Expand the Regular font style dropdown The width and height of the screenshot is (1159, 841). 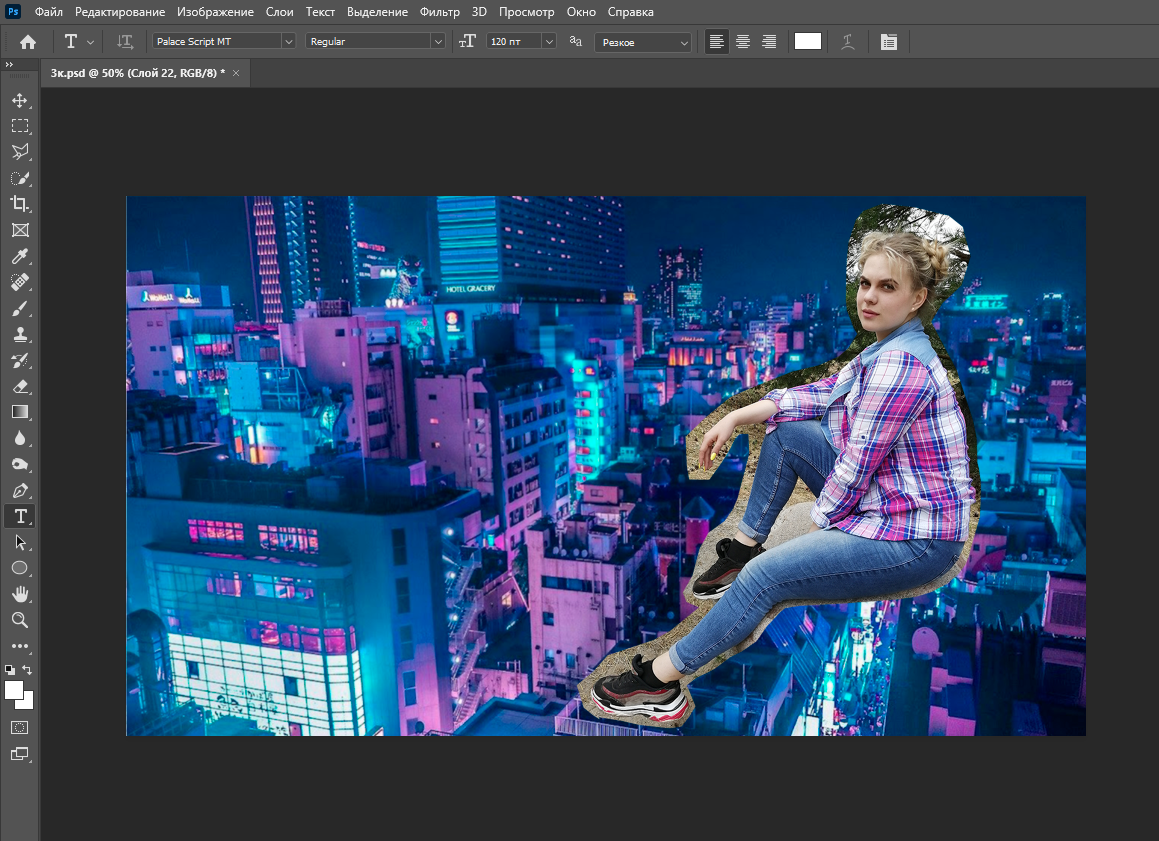(437, 42)
